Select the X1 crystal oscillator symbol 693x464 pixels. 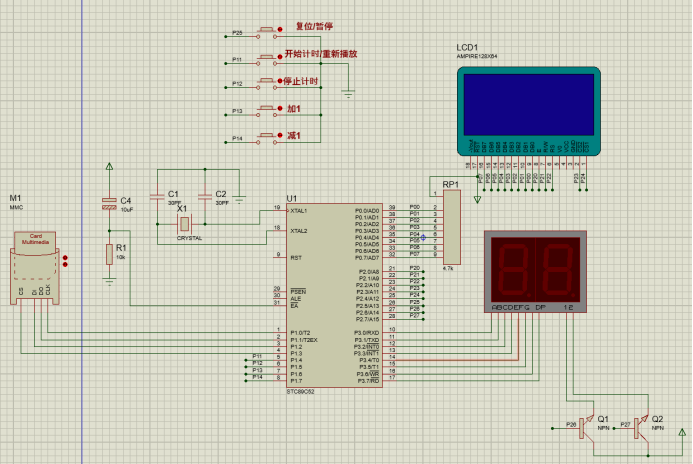tap(183, 222)
